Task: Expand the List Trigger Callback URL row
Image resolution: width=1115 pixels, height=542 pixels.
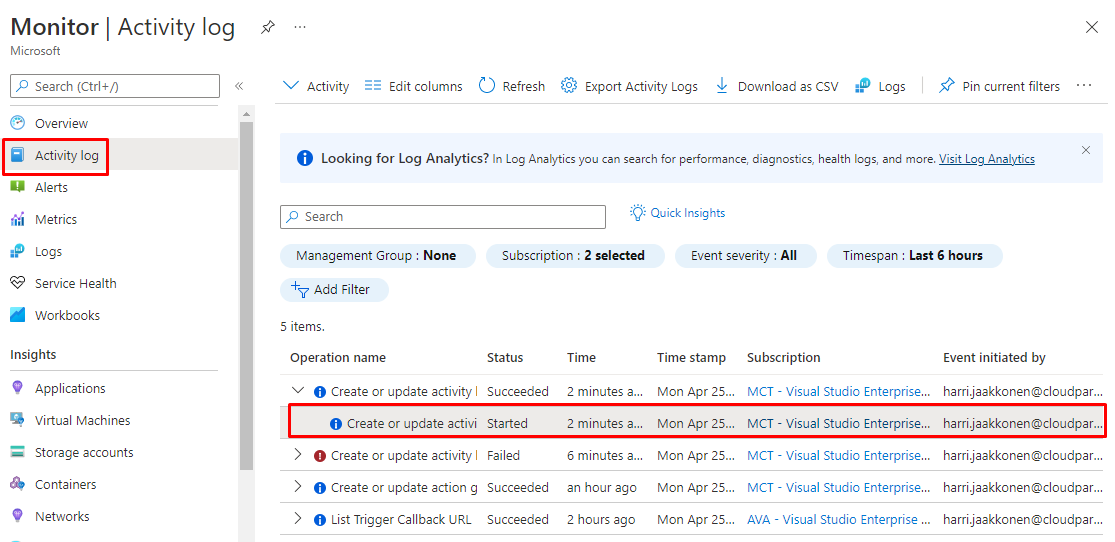Action: pyautogui.click(x=297, y=519)
